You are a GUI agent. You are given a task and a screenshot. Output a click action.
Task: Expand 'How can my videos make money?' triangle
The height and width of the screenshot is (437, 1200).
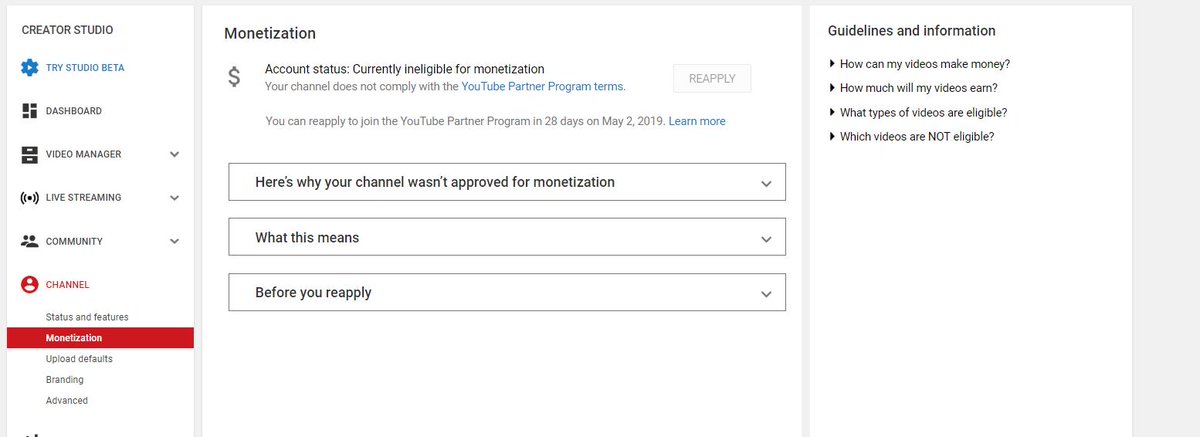coord(832,64)
